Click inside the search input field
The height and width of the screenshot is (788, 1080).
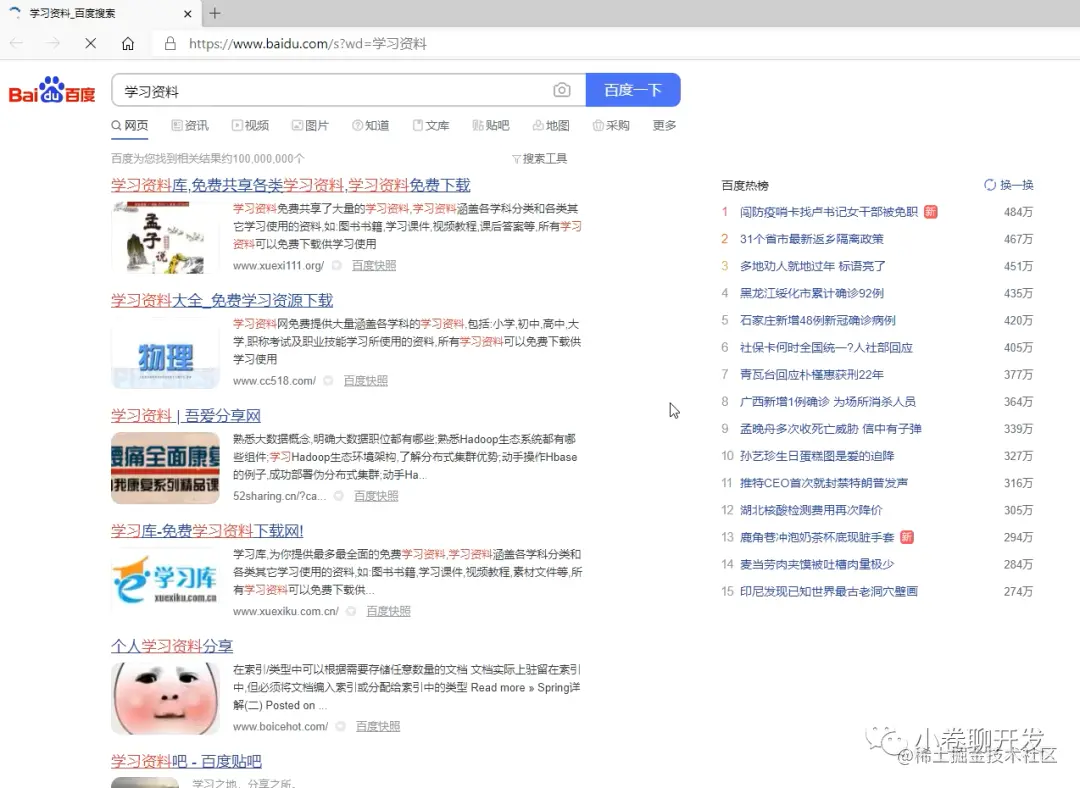pos(300,90)
